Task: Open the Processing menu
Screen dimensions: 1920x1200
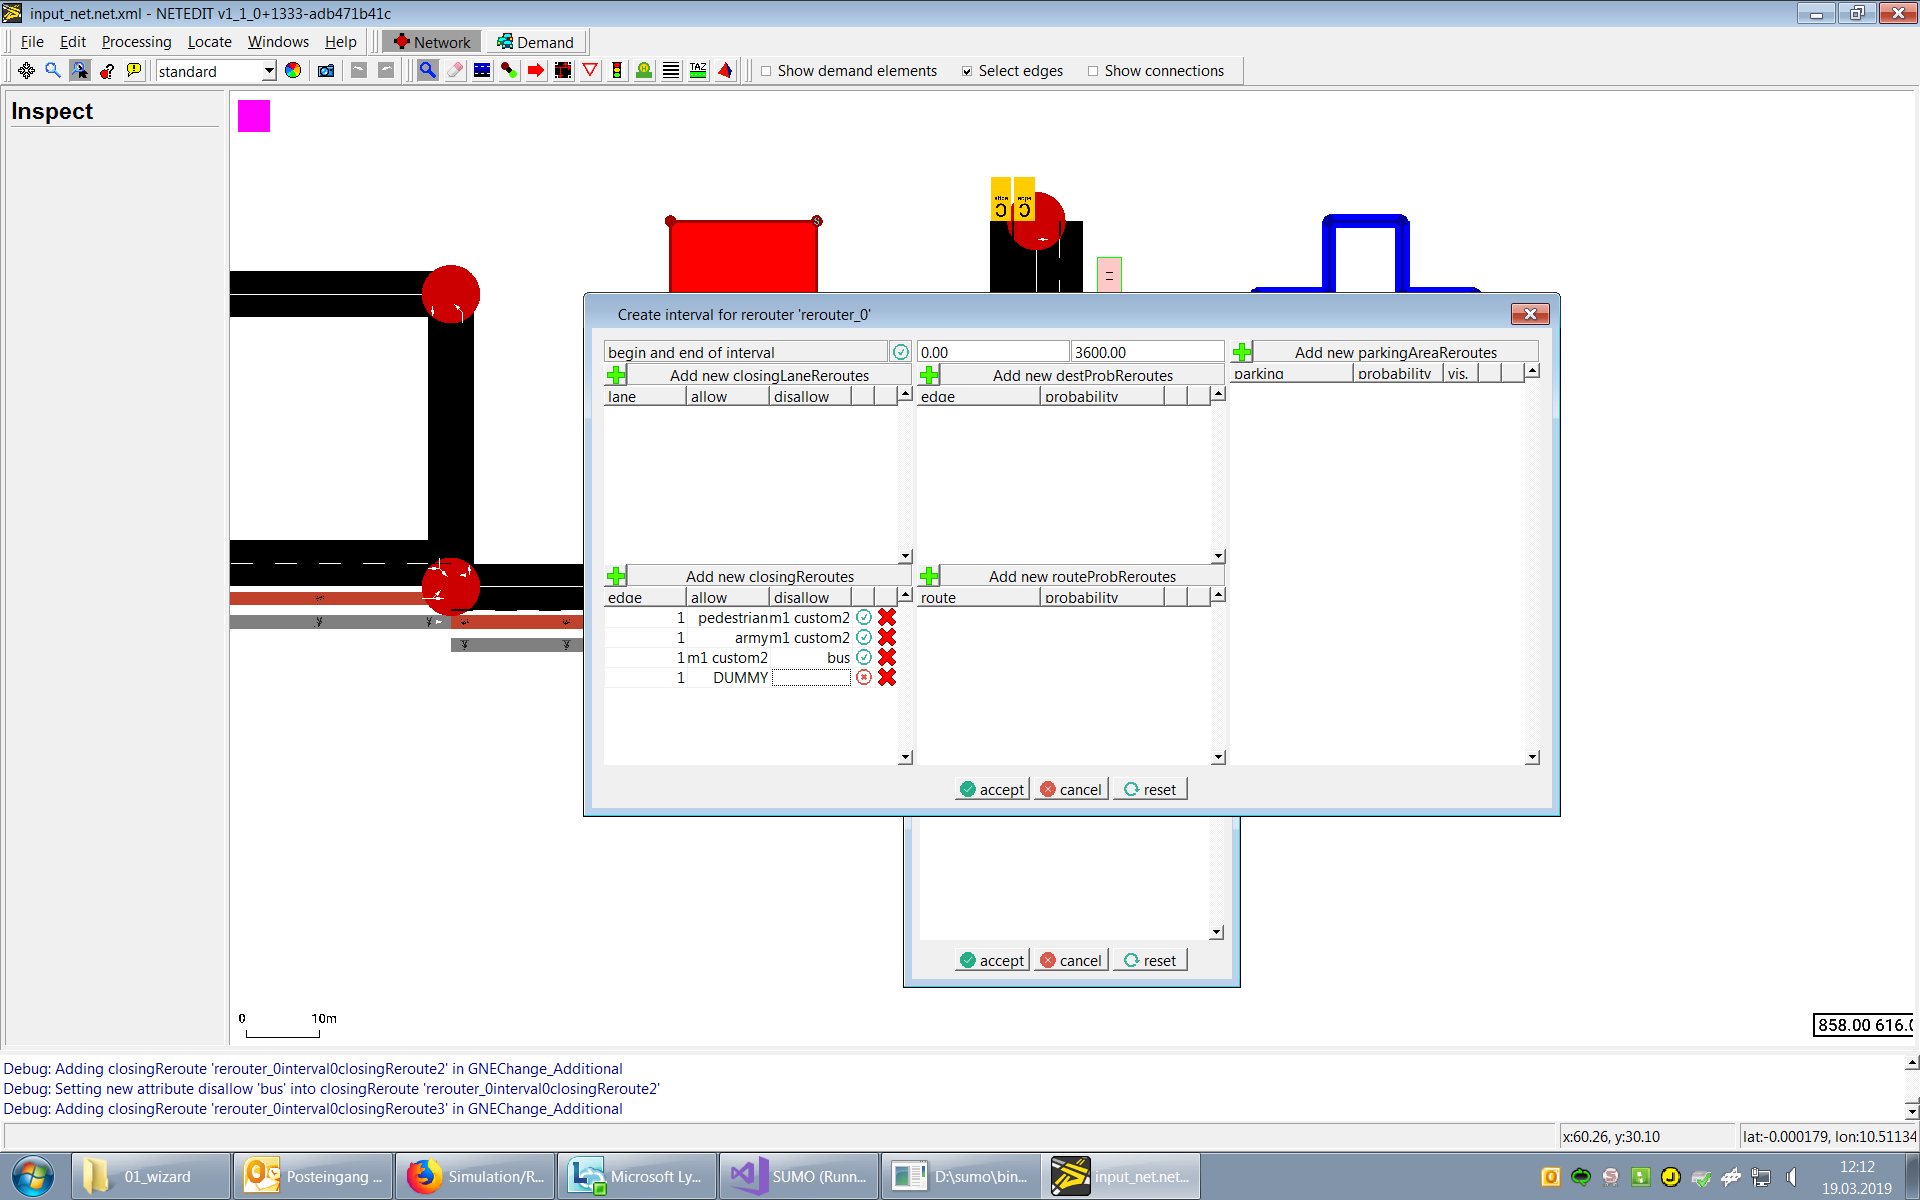Action: point(136,41)
